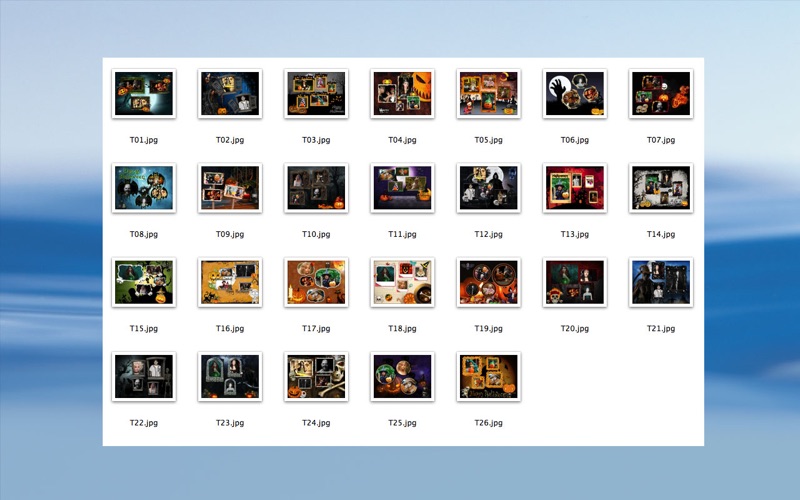The image size is (800, 500).
Task: Select the T17.jpg thumbnail image
Action: point(316,282)
